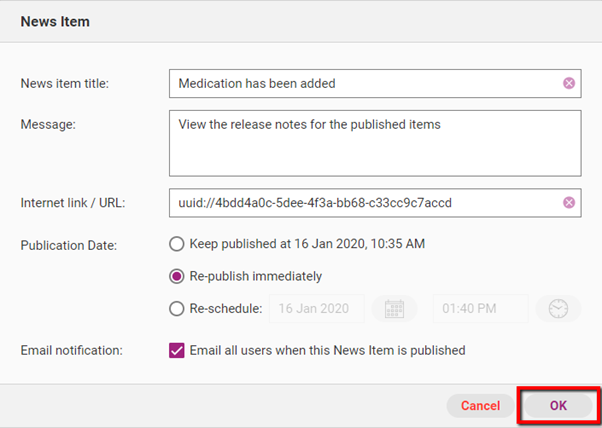The height and width of the screenshot is (428, 602).
Task: Click the 16 Jan 2020 date field
Action: coord(315,309)
